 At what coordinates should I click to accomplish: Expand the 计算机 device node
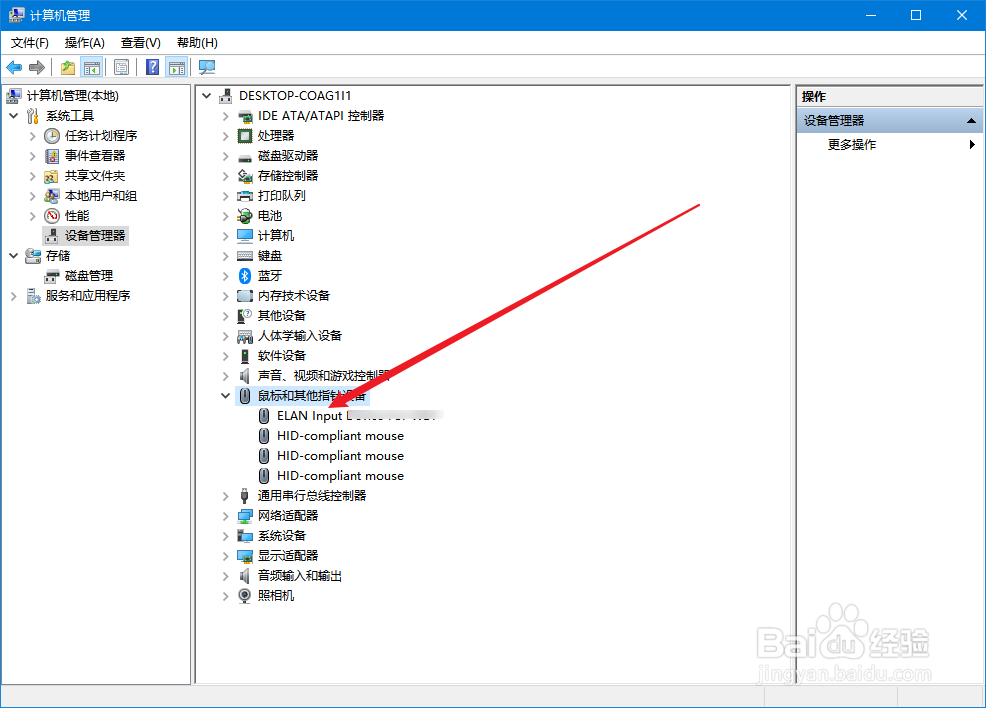[x=225, y=236]
